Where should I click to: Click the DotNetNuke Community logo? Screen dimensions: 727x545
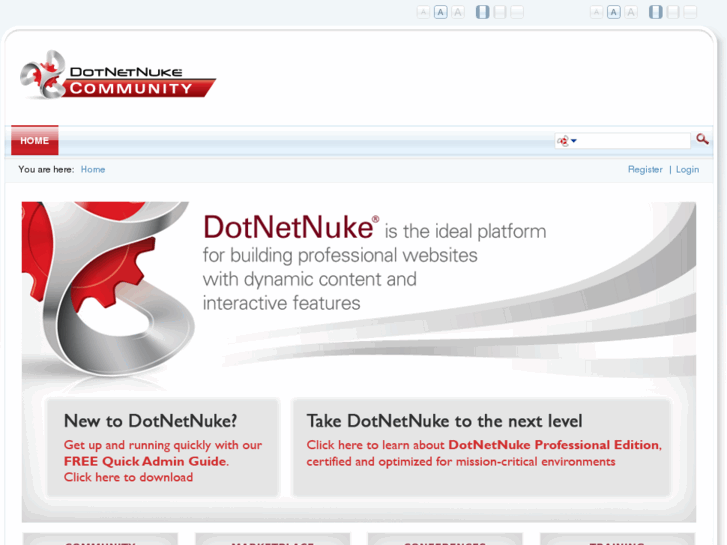coord(118,75)
